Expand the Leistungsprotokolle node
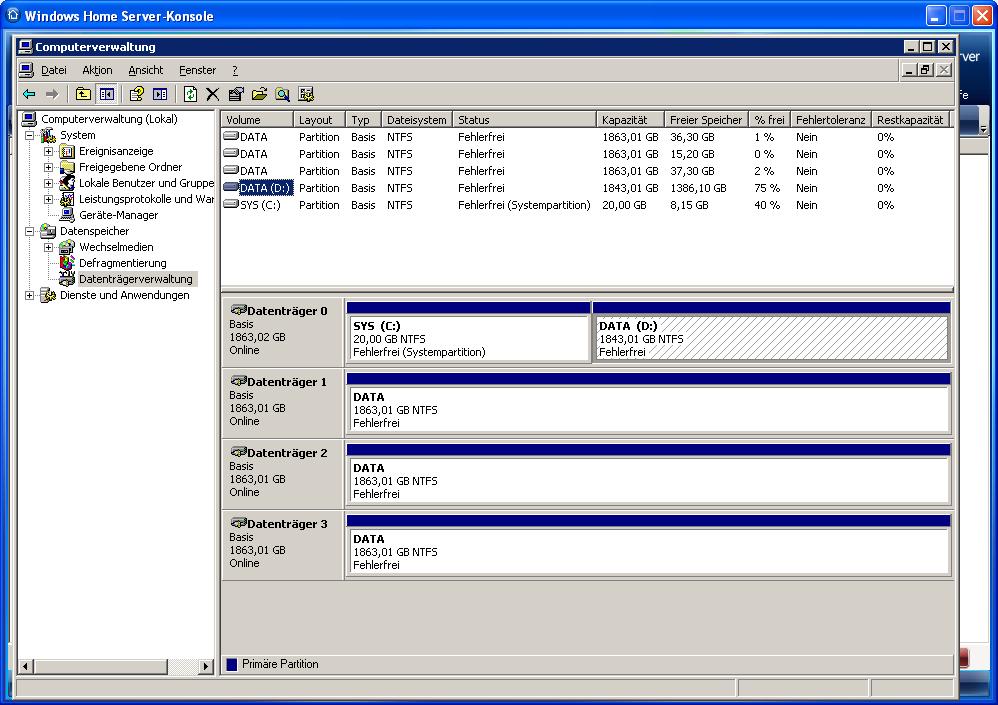 coord(48,199)
